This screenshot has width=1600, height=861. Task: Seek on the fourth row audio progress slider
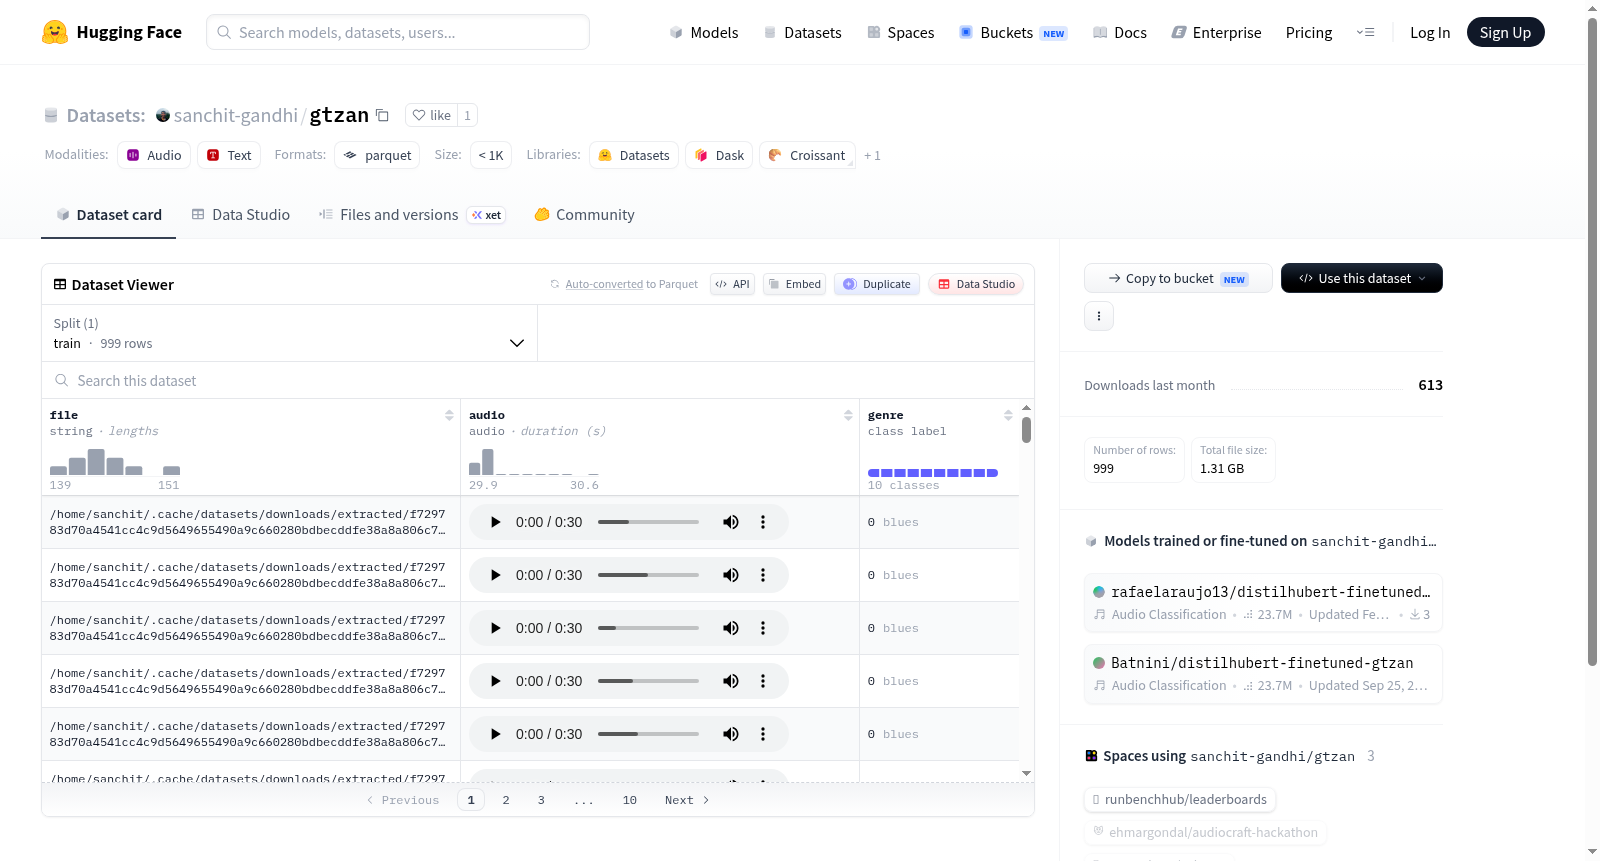click(648, 681)
